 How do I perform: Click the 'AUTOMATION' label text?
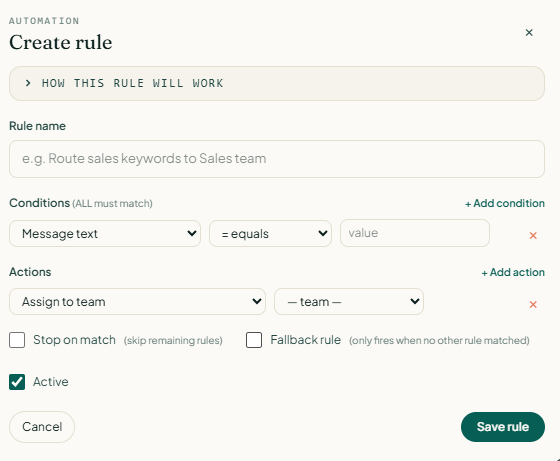pos(44,21)
